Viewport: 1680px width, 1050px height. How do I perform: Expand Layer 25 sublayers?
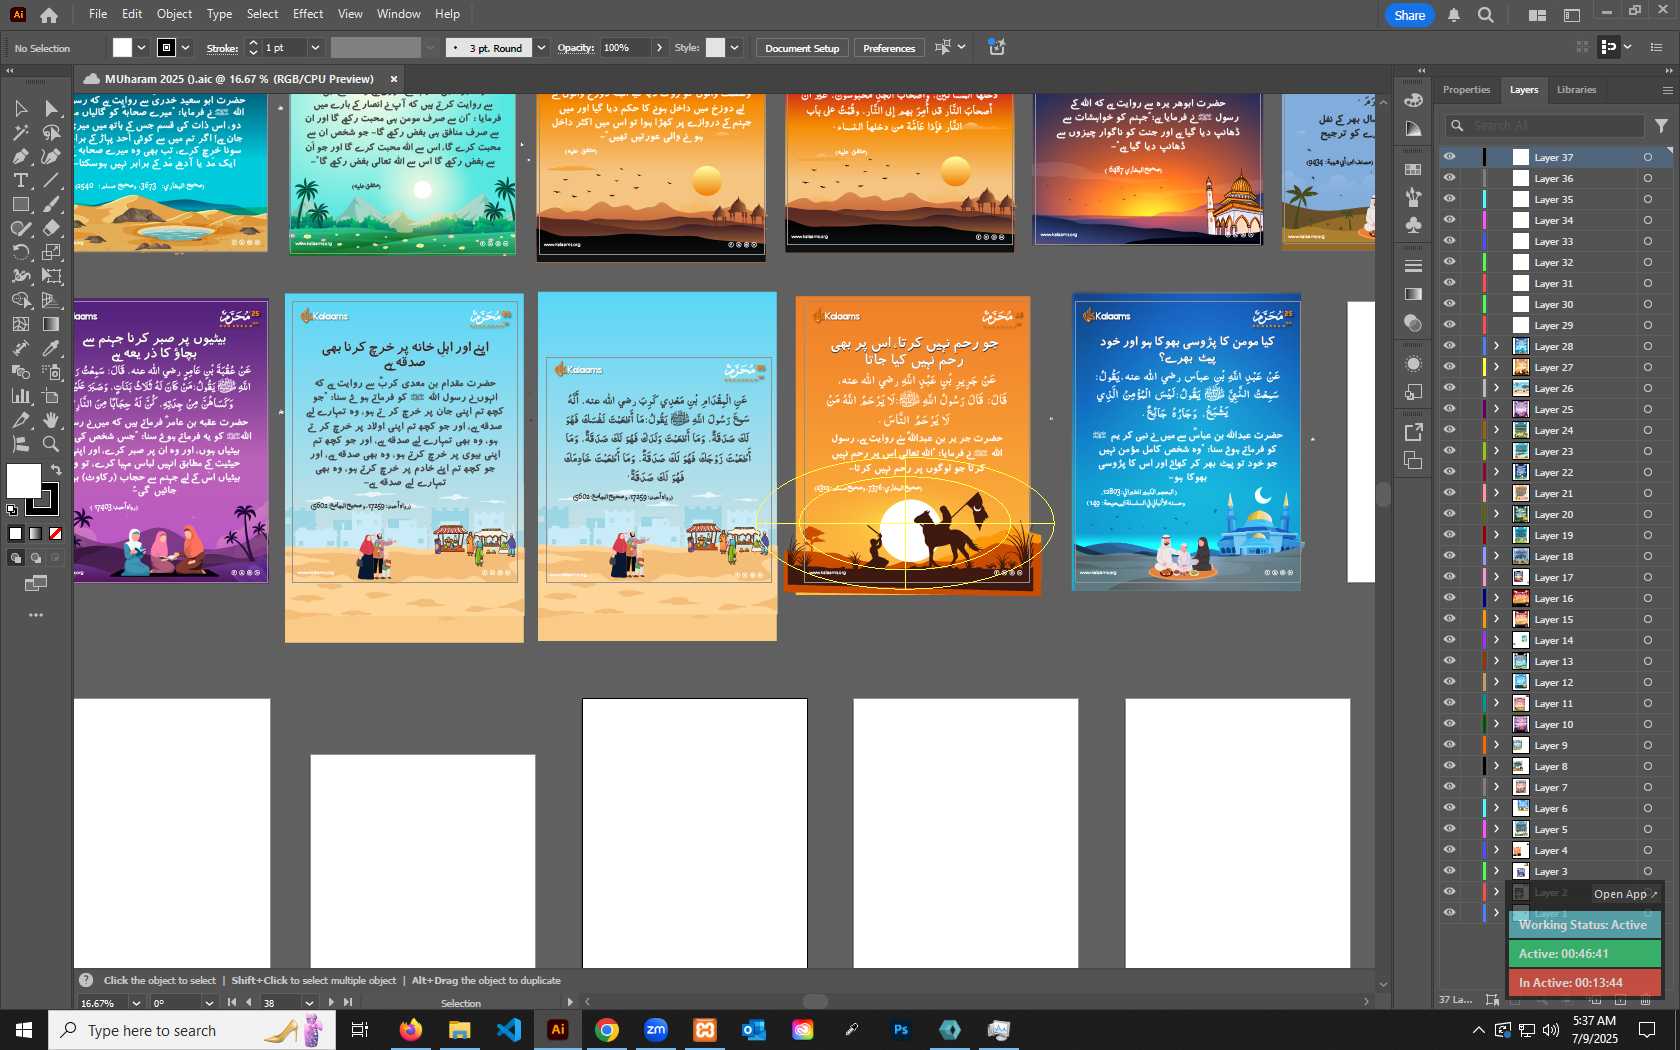tap(1497, 409)
